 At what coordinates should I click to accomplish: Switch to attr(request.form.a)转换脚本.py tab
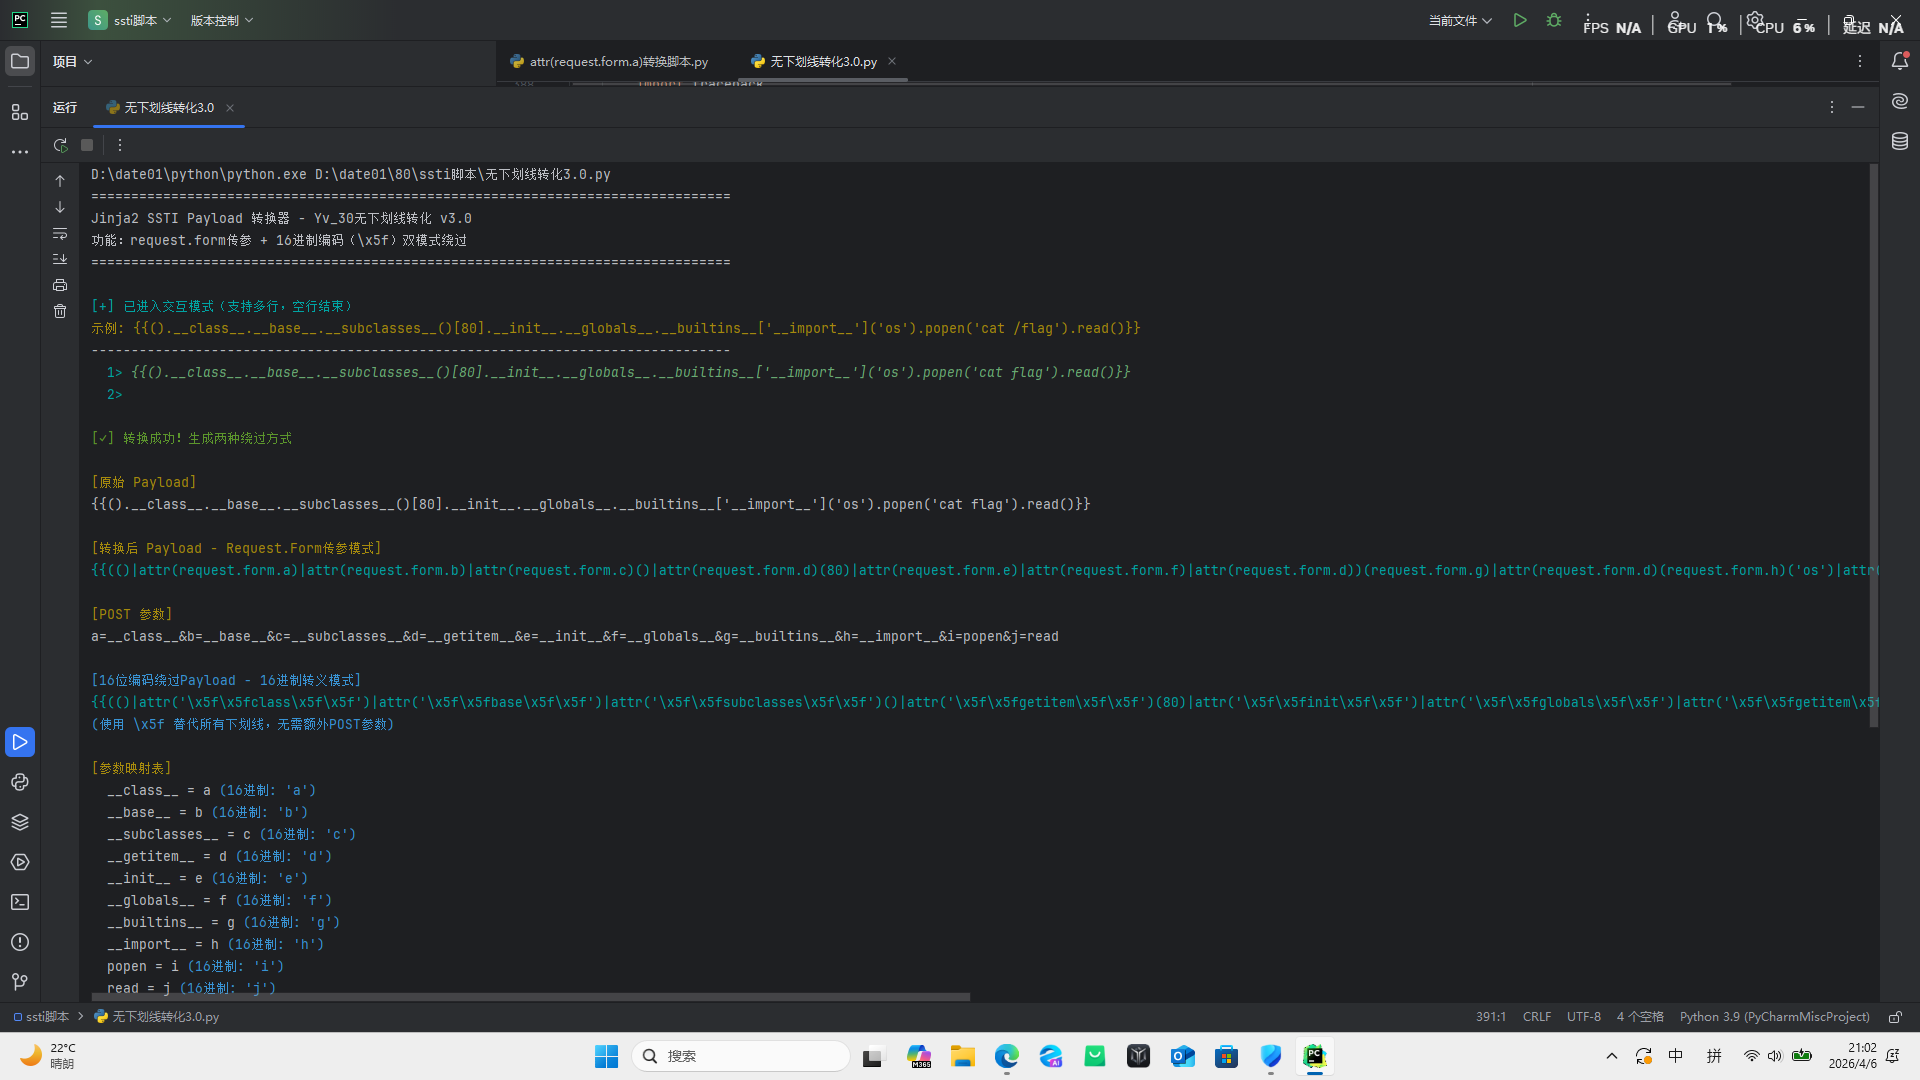click(618, 61)
